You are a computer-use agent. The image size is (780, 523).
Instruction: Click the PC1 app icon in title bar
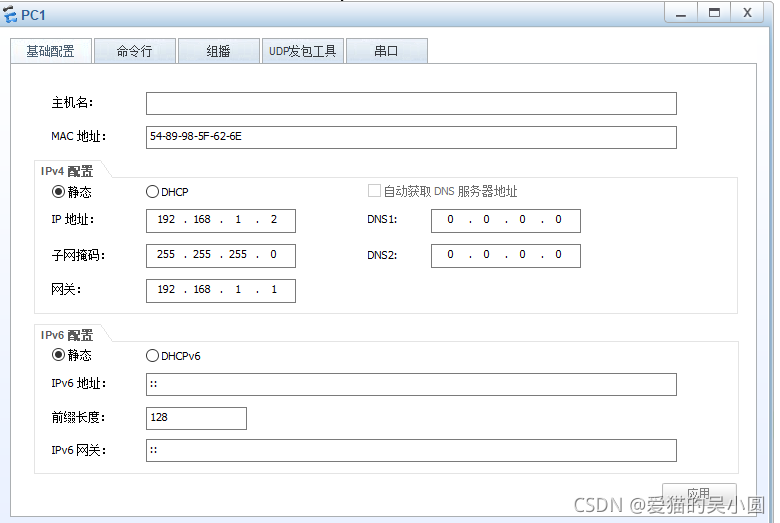[10, 14]
